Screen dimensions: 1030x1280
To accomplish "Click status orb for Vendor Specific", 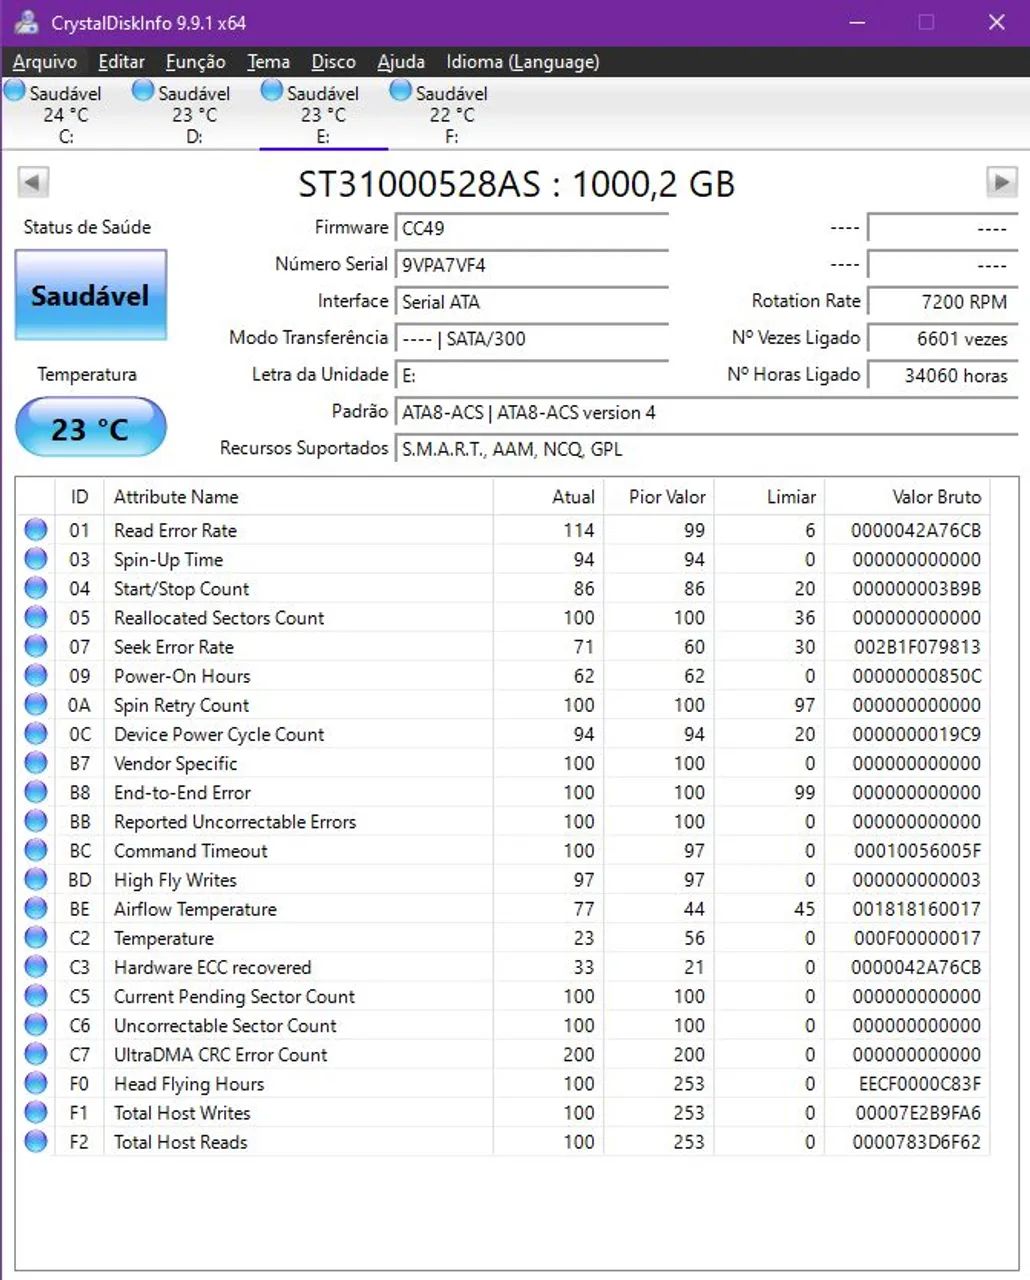I will click(36, 762).
